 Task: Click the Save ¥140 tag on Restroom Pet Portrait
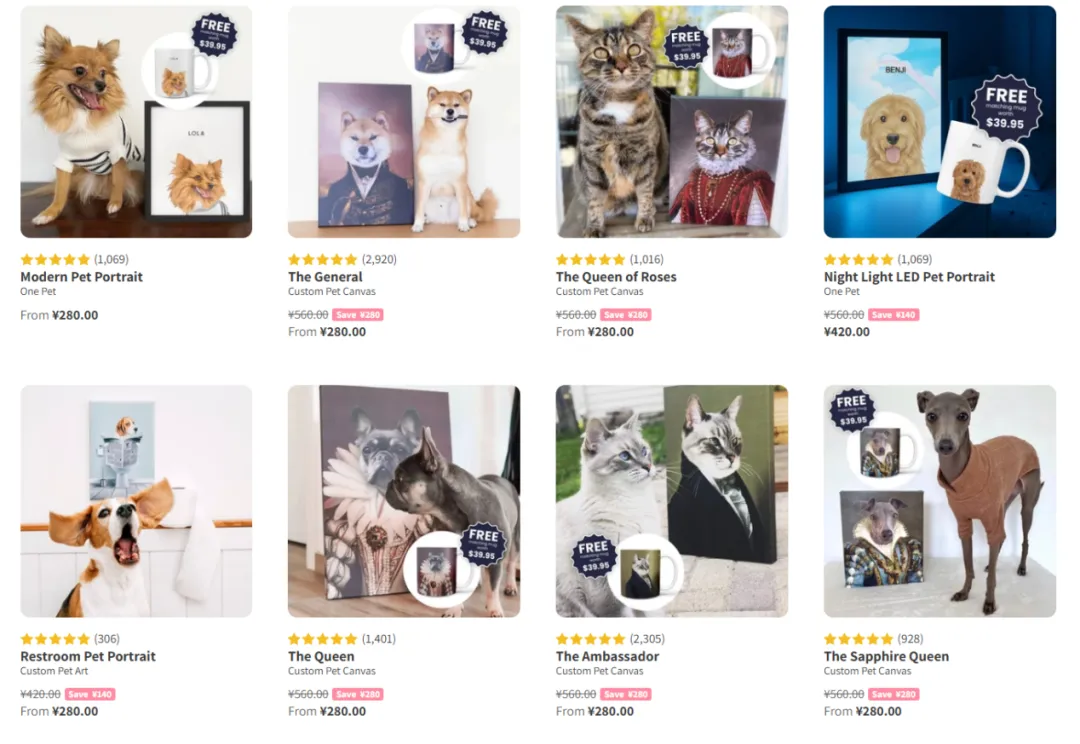[x=90, y=694]
